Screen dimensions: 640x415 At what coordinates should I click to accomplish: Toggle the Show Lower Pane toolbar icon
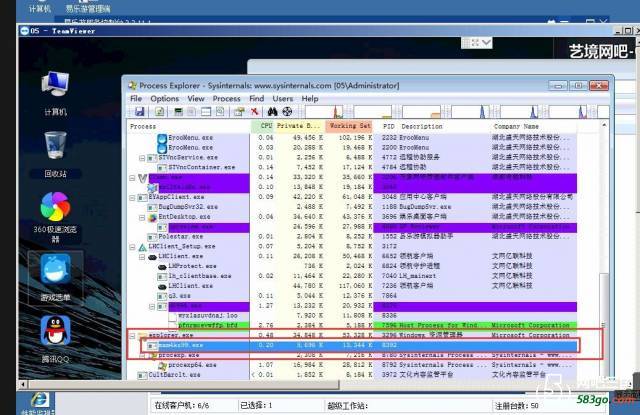tap(206, 111)
